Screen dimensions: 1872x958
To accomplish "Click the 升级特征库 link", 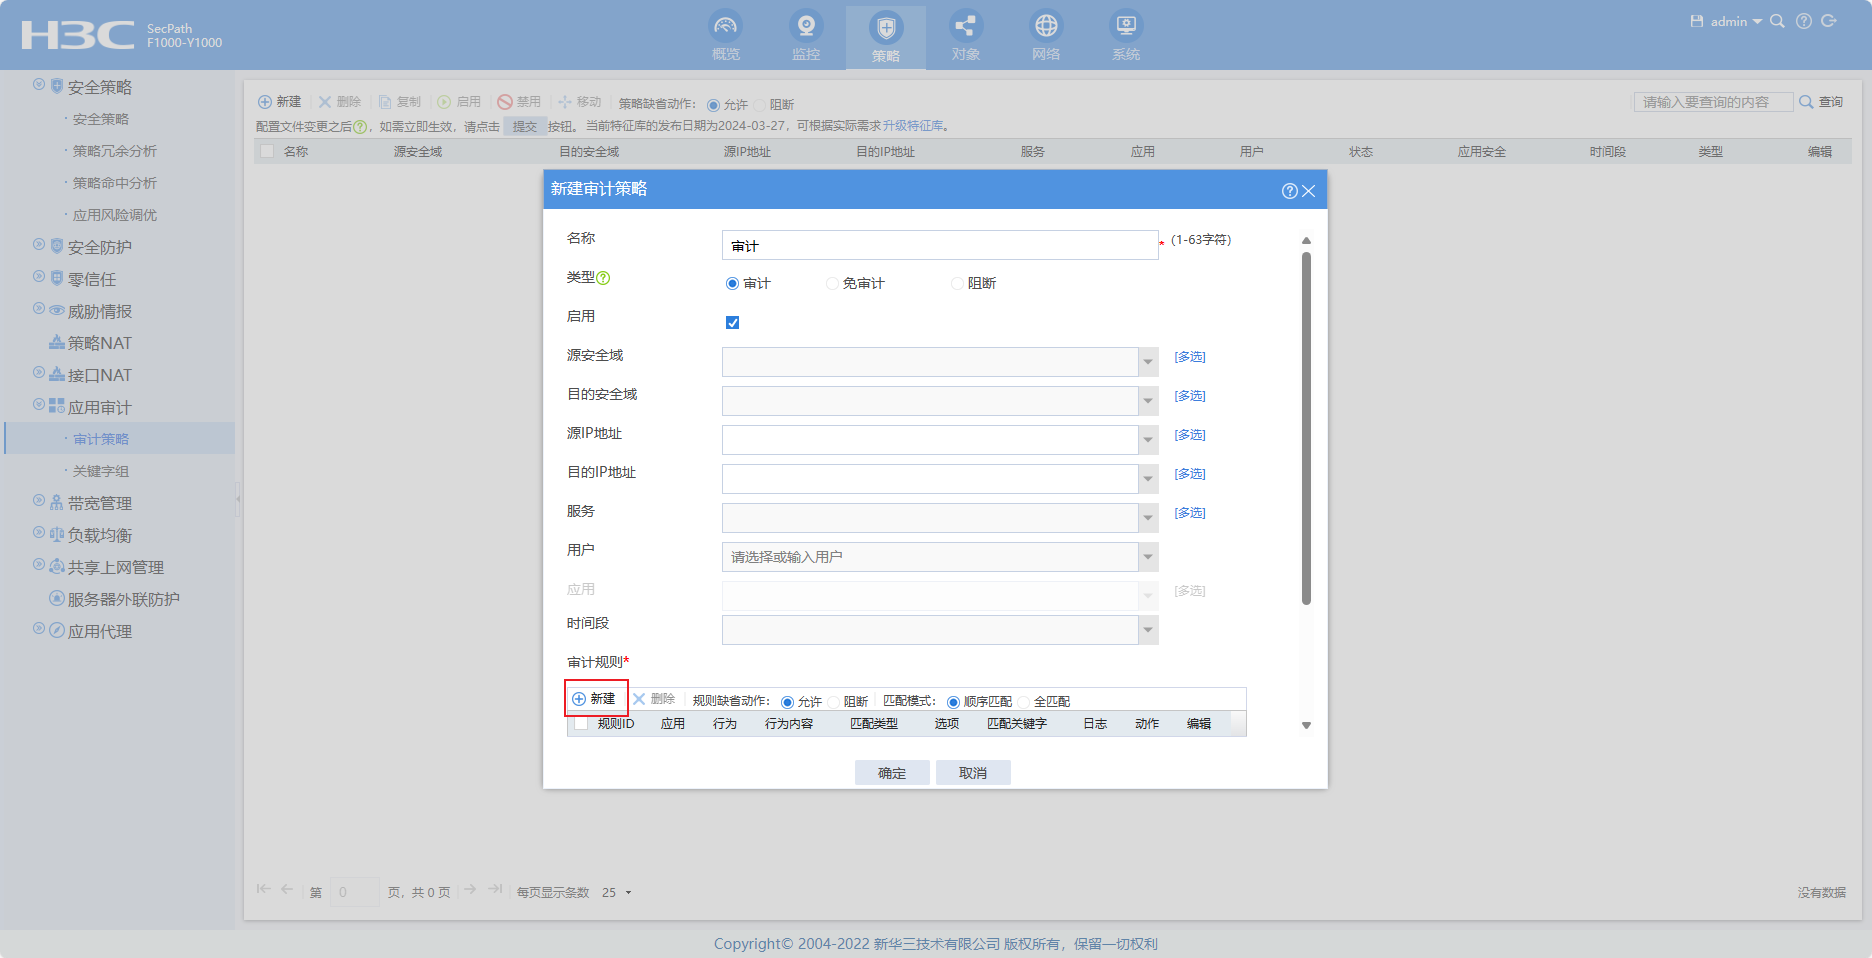I will [913, 126].
